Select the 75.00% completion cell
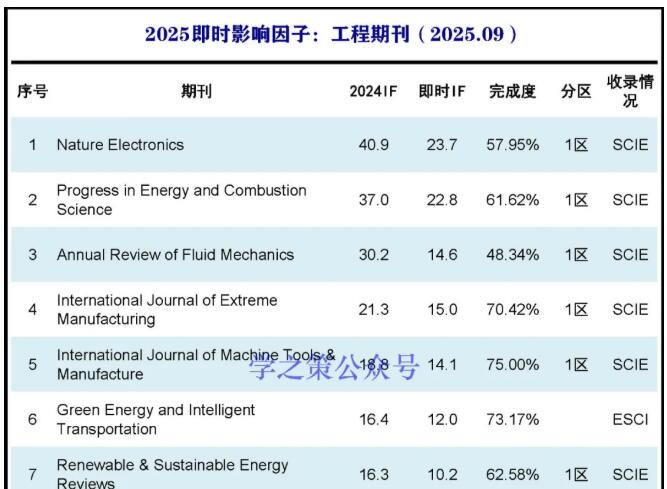This screenshot has height=489, width=667. pos(512,365)
